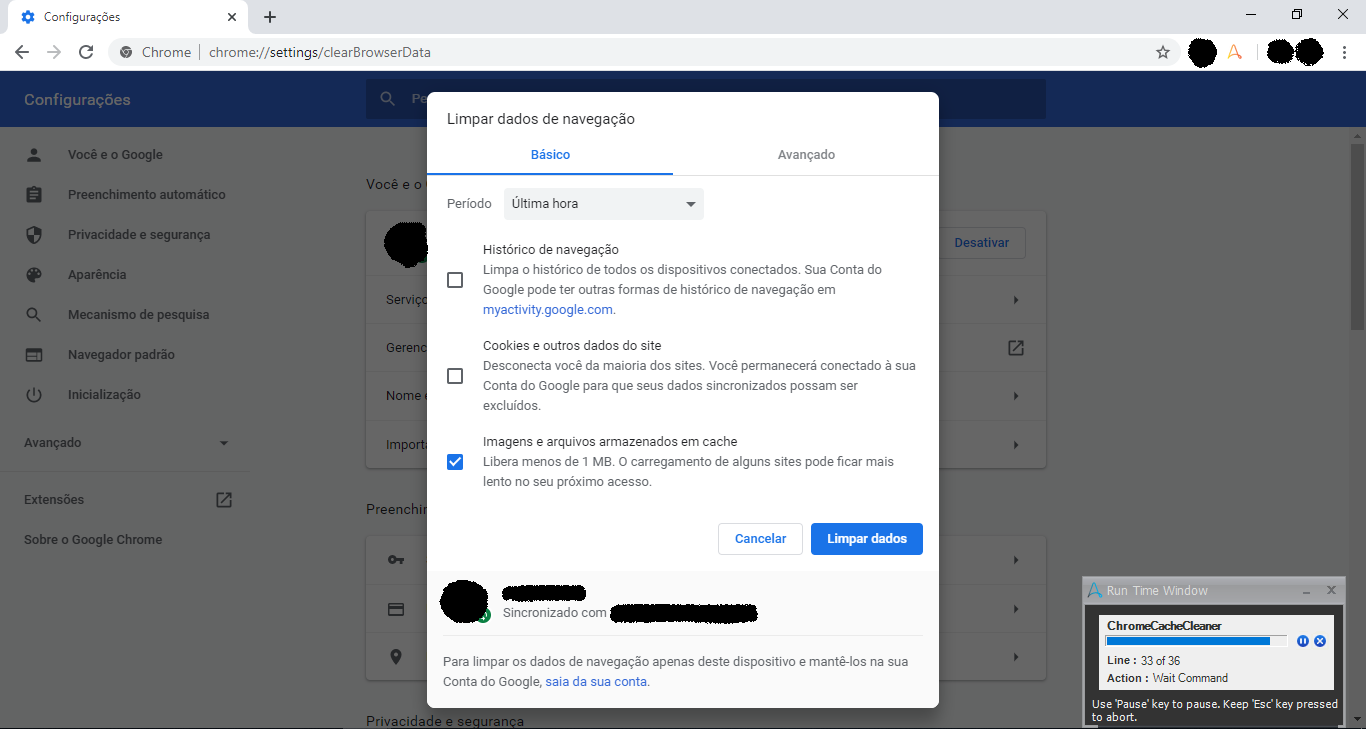Close the Run Time Window
Image resolution: width=1366 pixels, height=729 pixels.
click(x=1331, y=591)
